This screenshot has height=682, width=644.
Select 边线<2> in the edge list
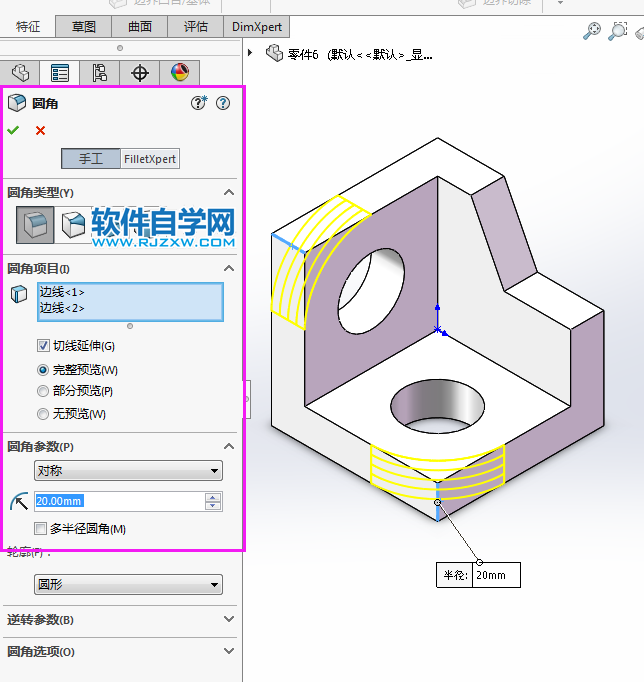[x=62, y=308]
